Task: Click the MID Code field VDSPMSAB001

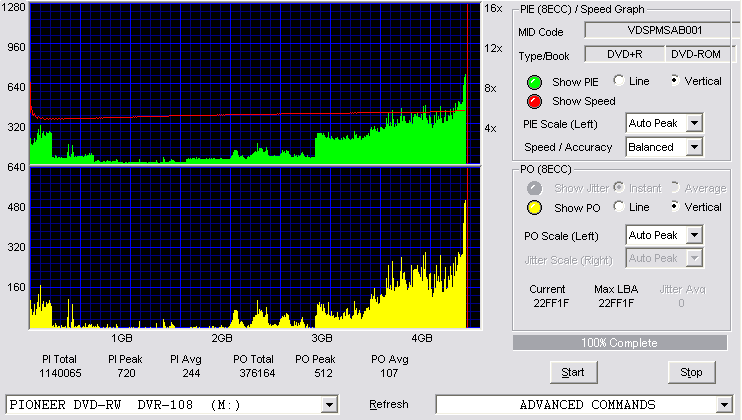Action: [x=662, y=30]
